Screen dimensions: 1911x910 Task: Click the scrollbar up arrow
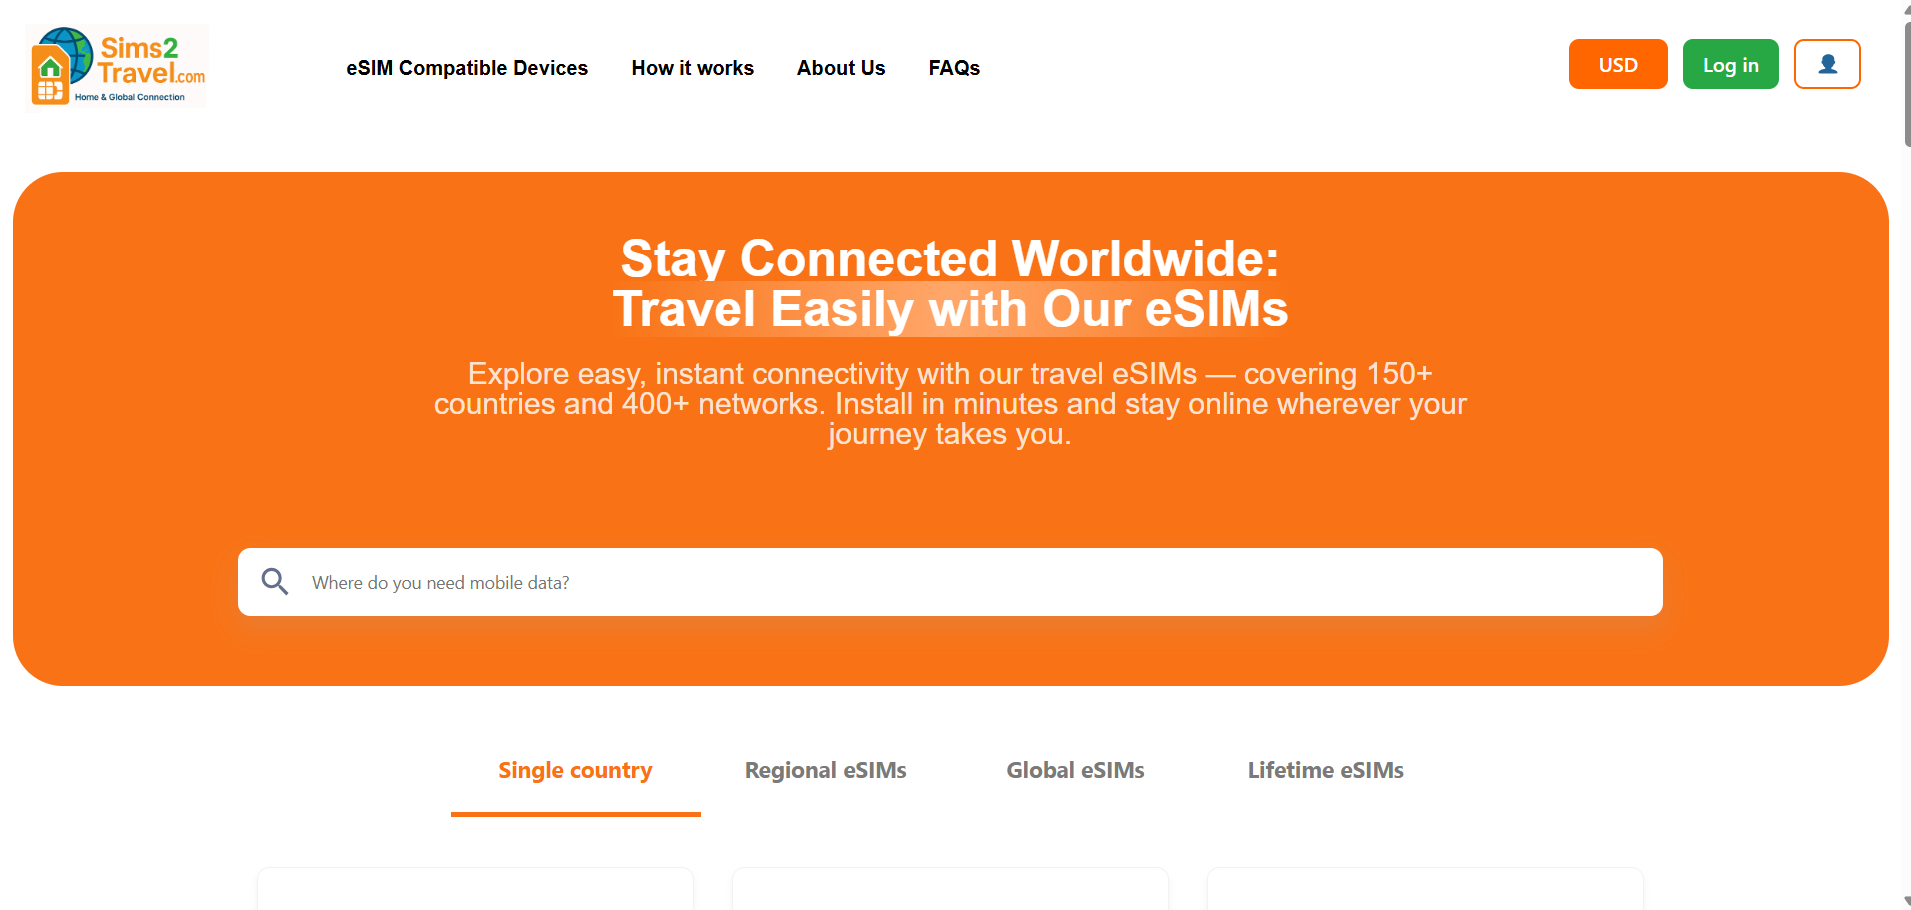[x=1906, y=8]
